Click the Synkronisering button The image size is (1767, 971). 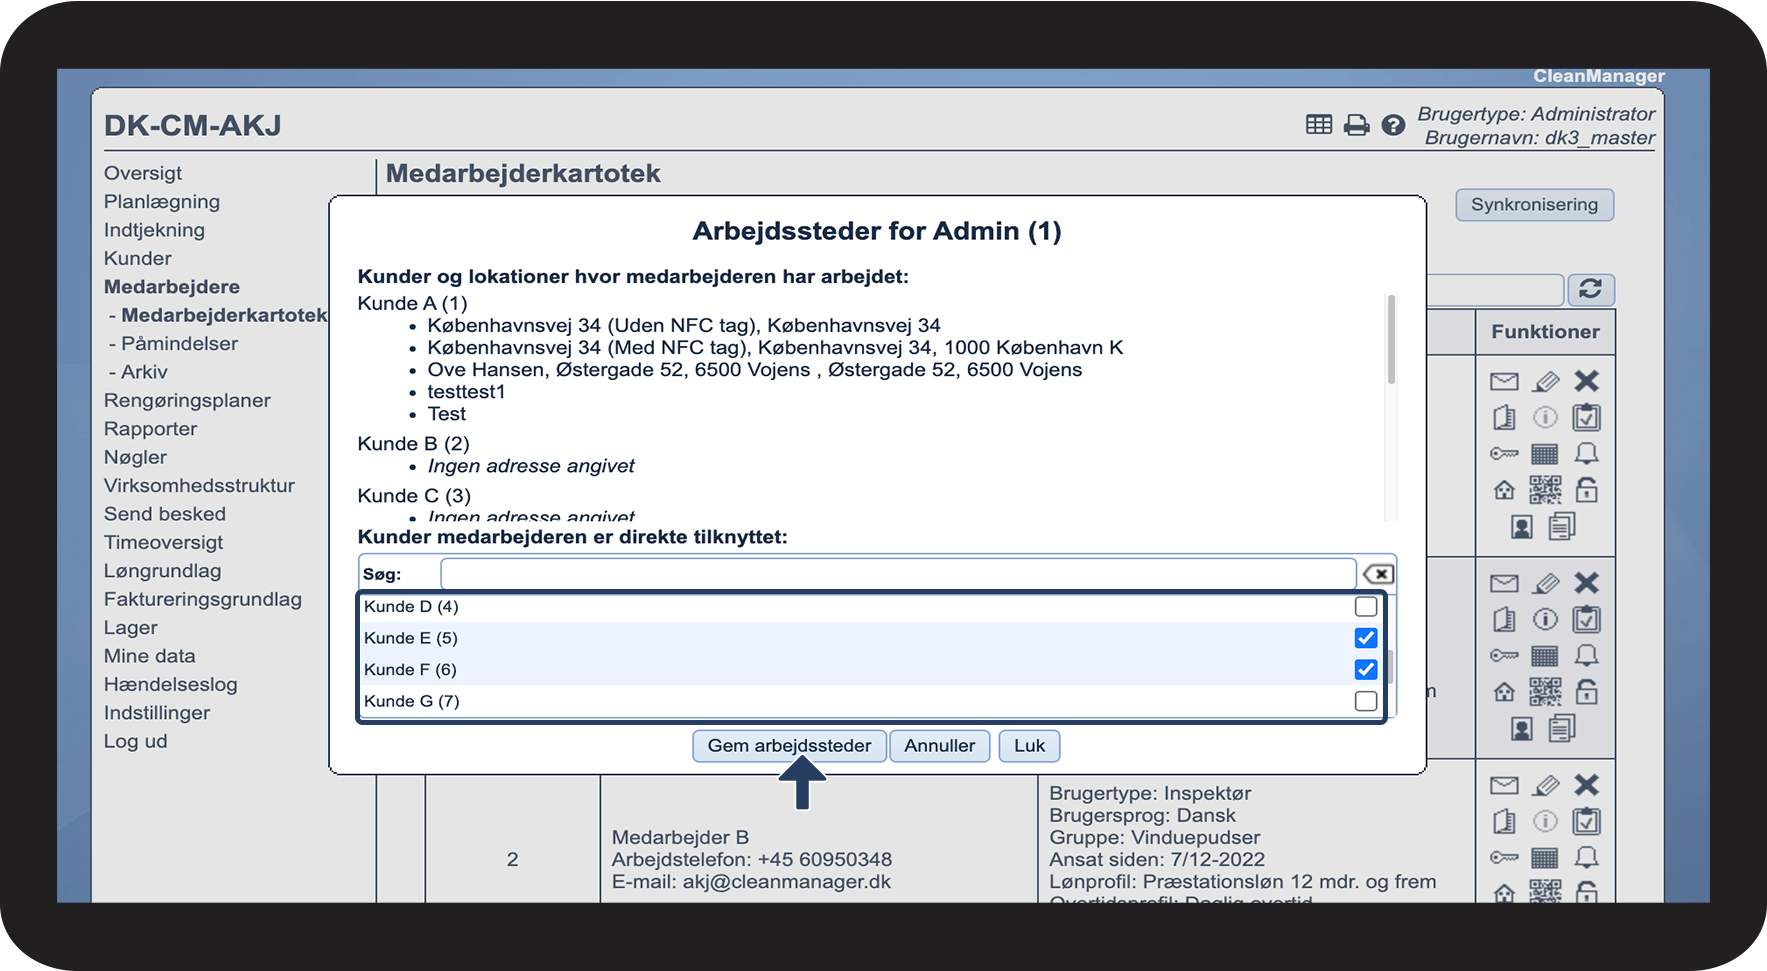(x=1534, y=204)
